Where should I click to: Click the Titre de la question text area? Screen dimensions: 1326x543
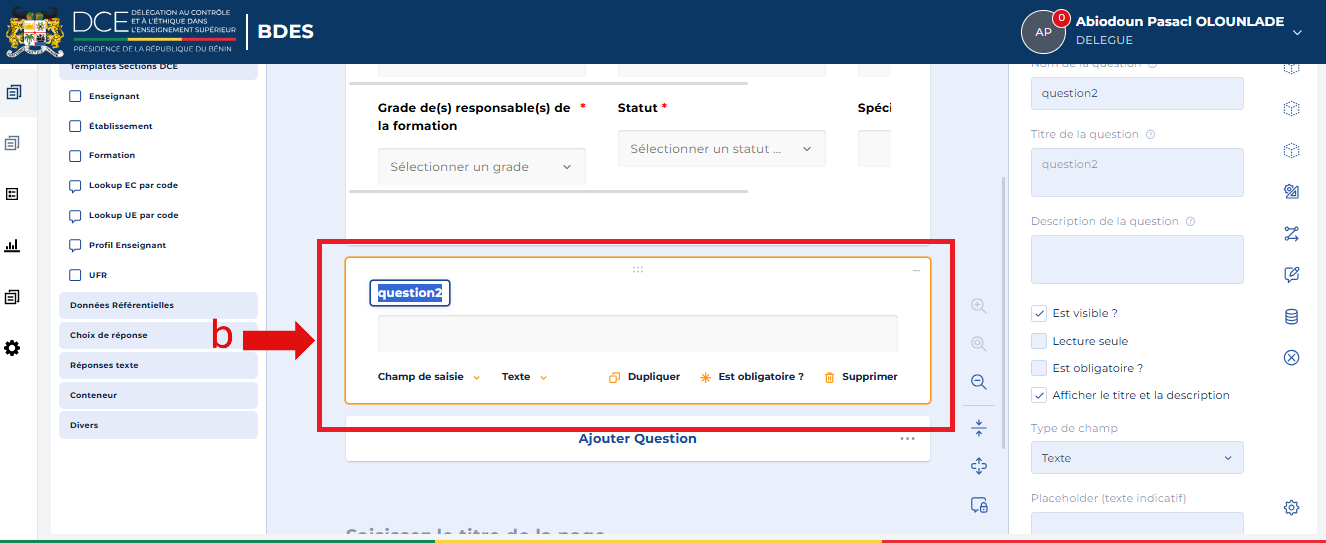click(x=1137, y=173)
